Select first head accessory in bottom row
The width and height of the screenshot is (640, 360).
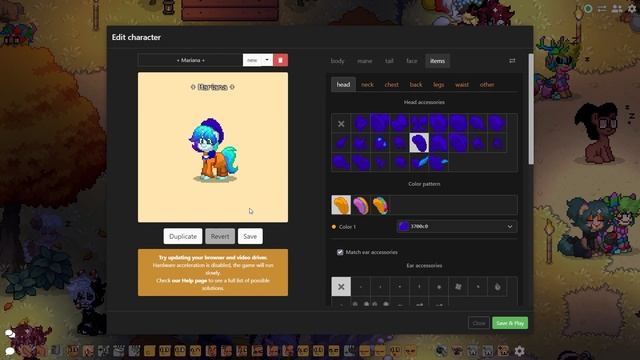tap(341, 162)
